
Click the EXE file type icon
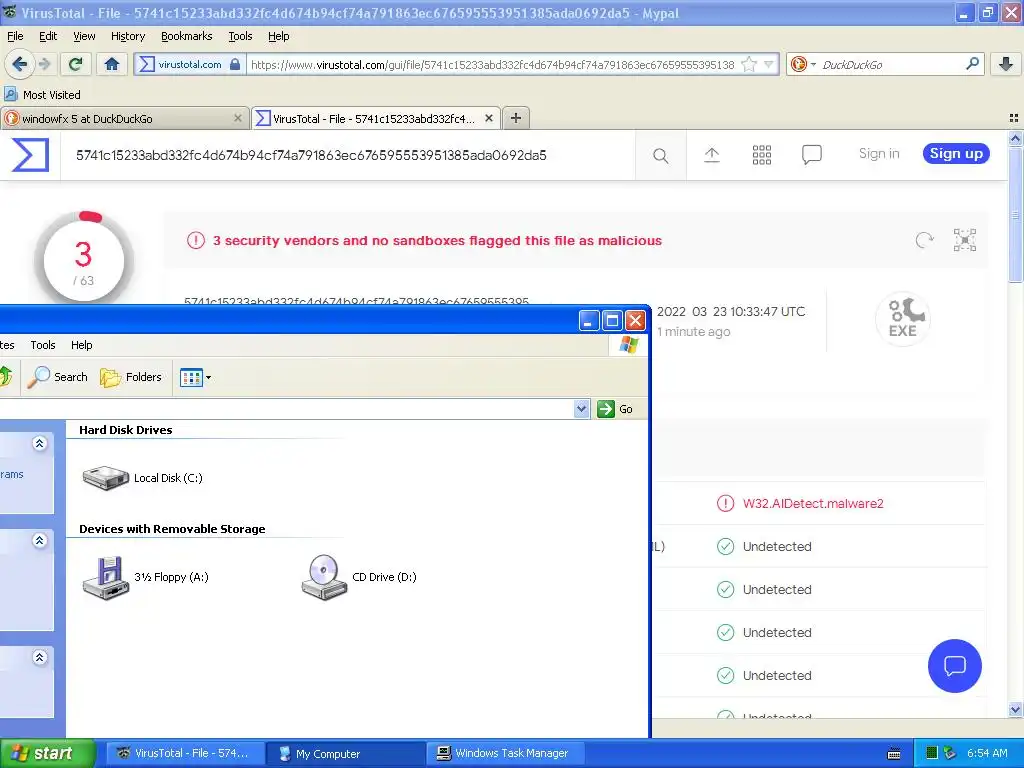click(x=903, y=319)
